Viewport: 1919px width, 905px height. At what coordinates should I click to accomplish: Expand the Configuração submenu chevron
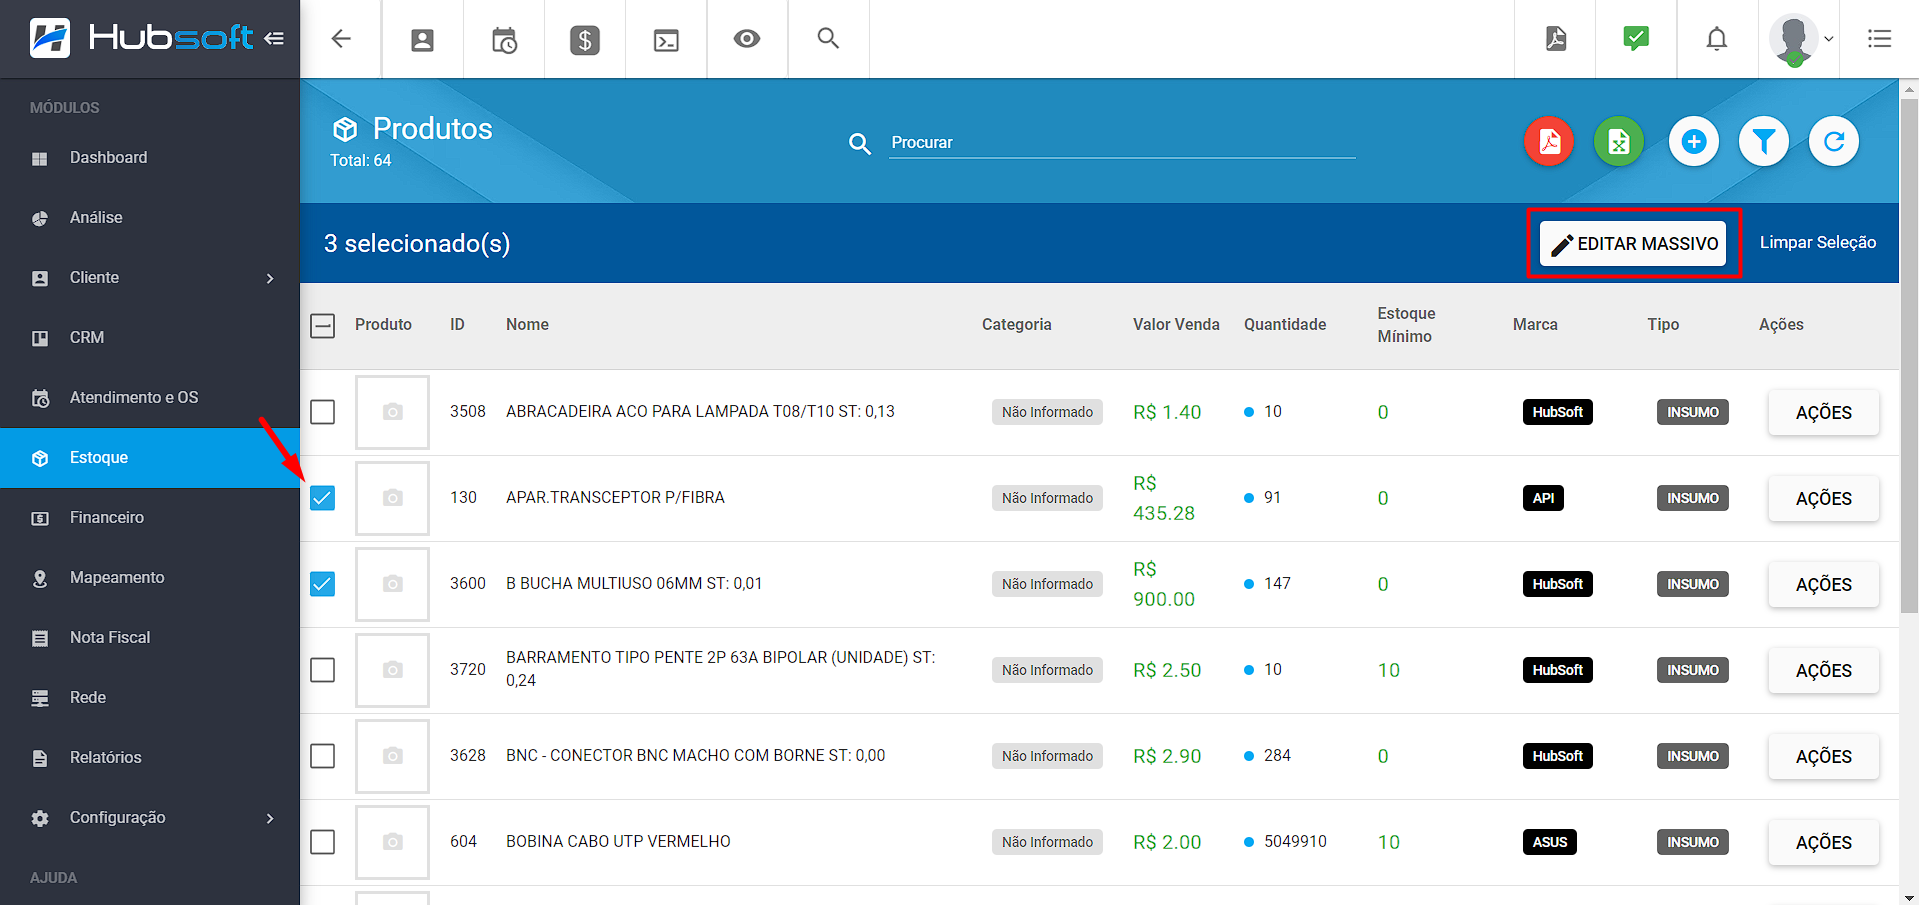[x=270, y=818]
